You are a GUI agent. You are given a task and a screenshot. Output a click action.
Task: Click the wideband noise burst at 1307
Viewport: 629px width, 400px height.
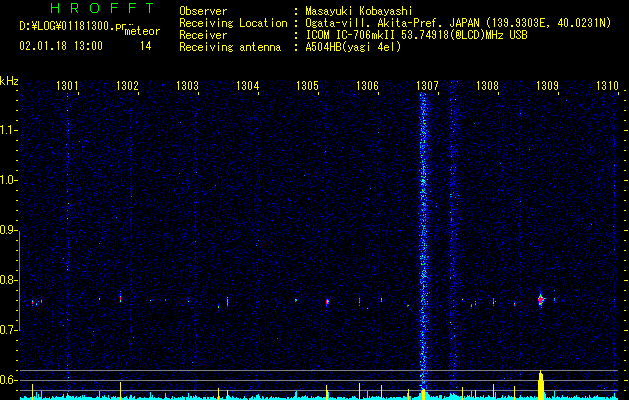tap(423, 241)
